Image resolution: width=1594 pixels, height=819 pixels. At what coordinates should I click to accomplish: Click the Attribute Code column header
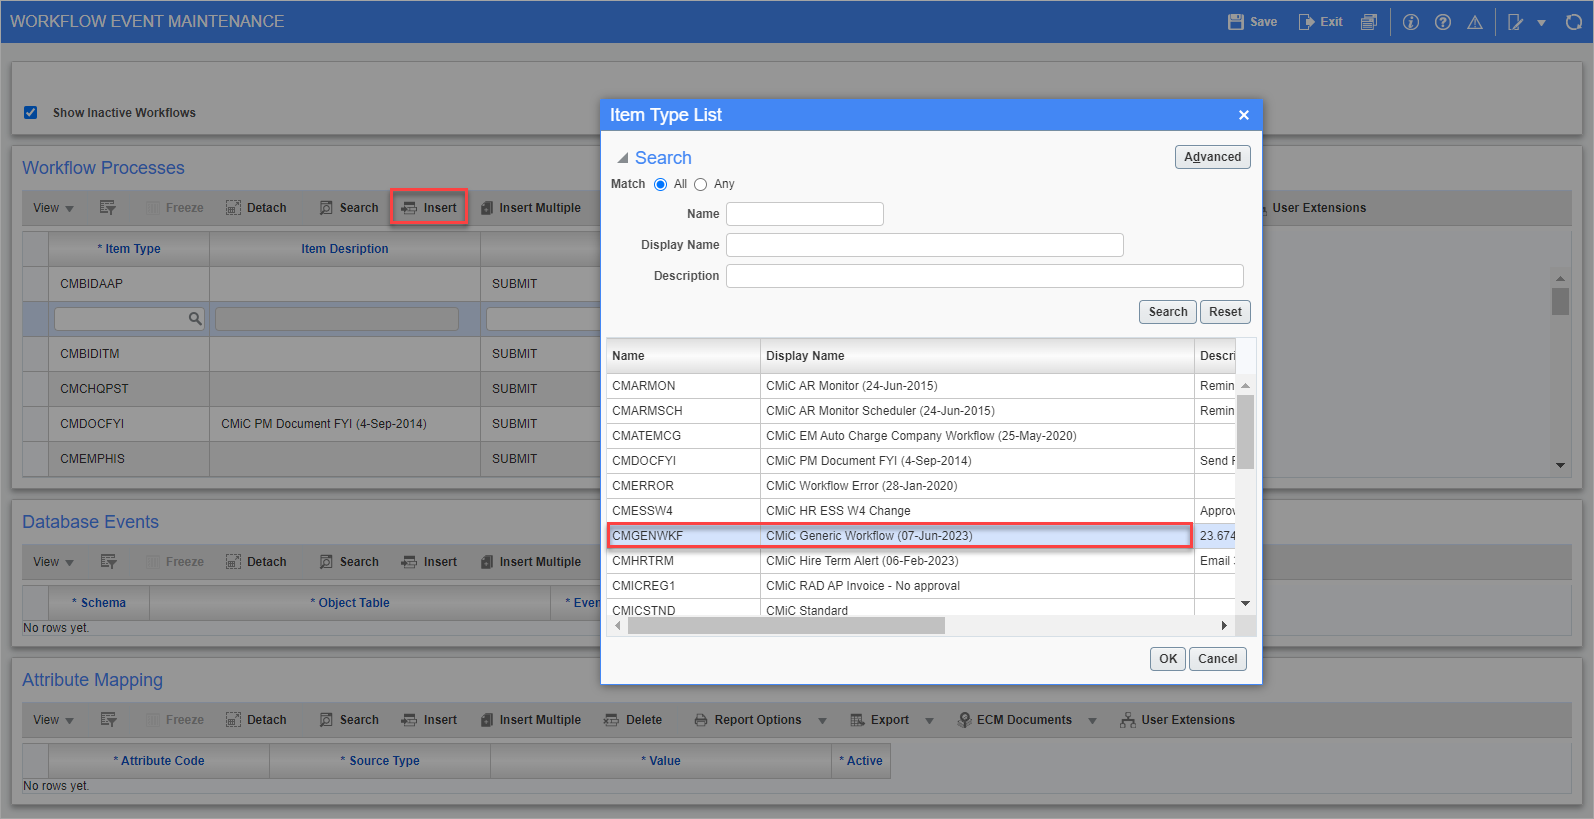(159, 761)
